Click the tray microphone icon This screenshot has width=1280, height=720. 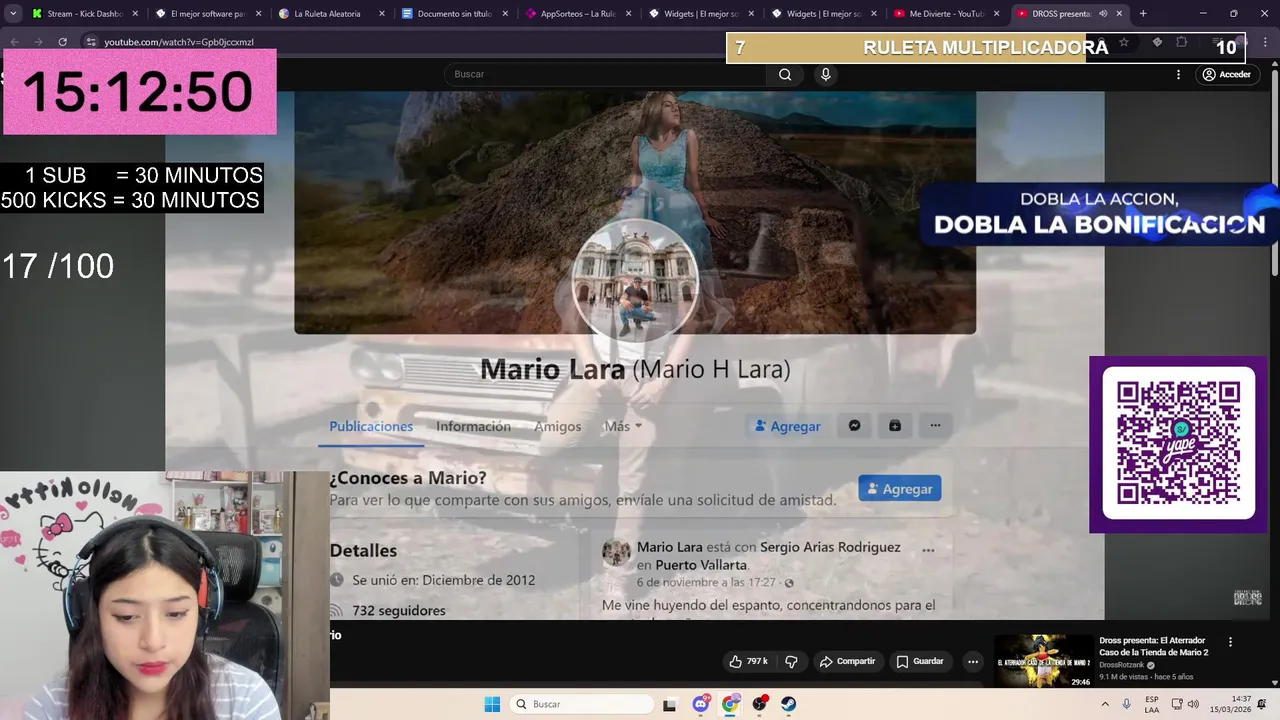[1127, 704]
